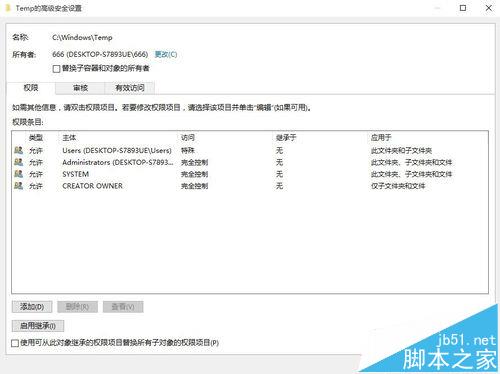Viewport: 500px width, 374px height.
Task: Enable the replace child object permissions checkbox
Action: (15, 343)
